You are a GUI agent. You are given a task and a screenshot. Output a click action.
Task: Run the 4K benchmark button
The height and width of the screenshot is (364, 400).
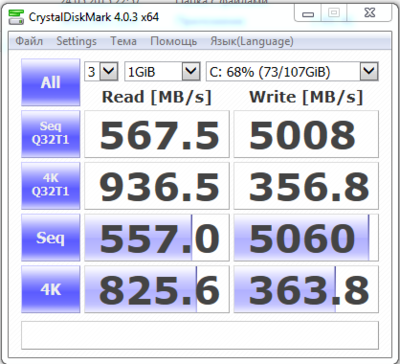pos(51,289)
